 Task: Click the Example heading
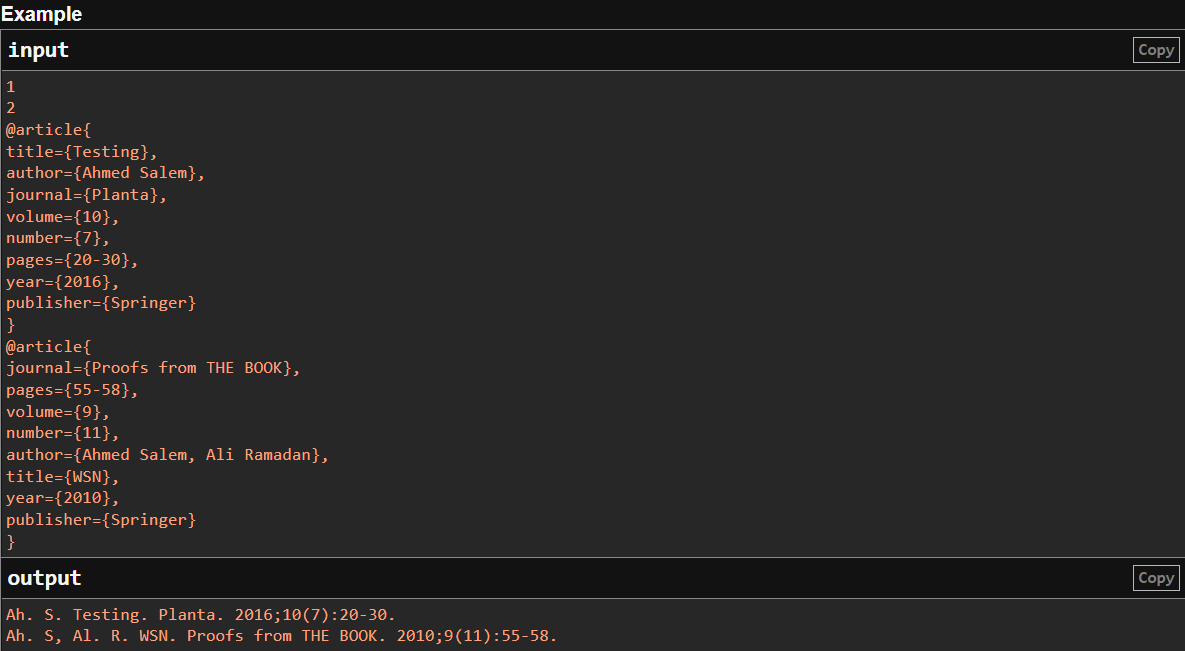pyautogui.click(x=42, y=14)
